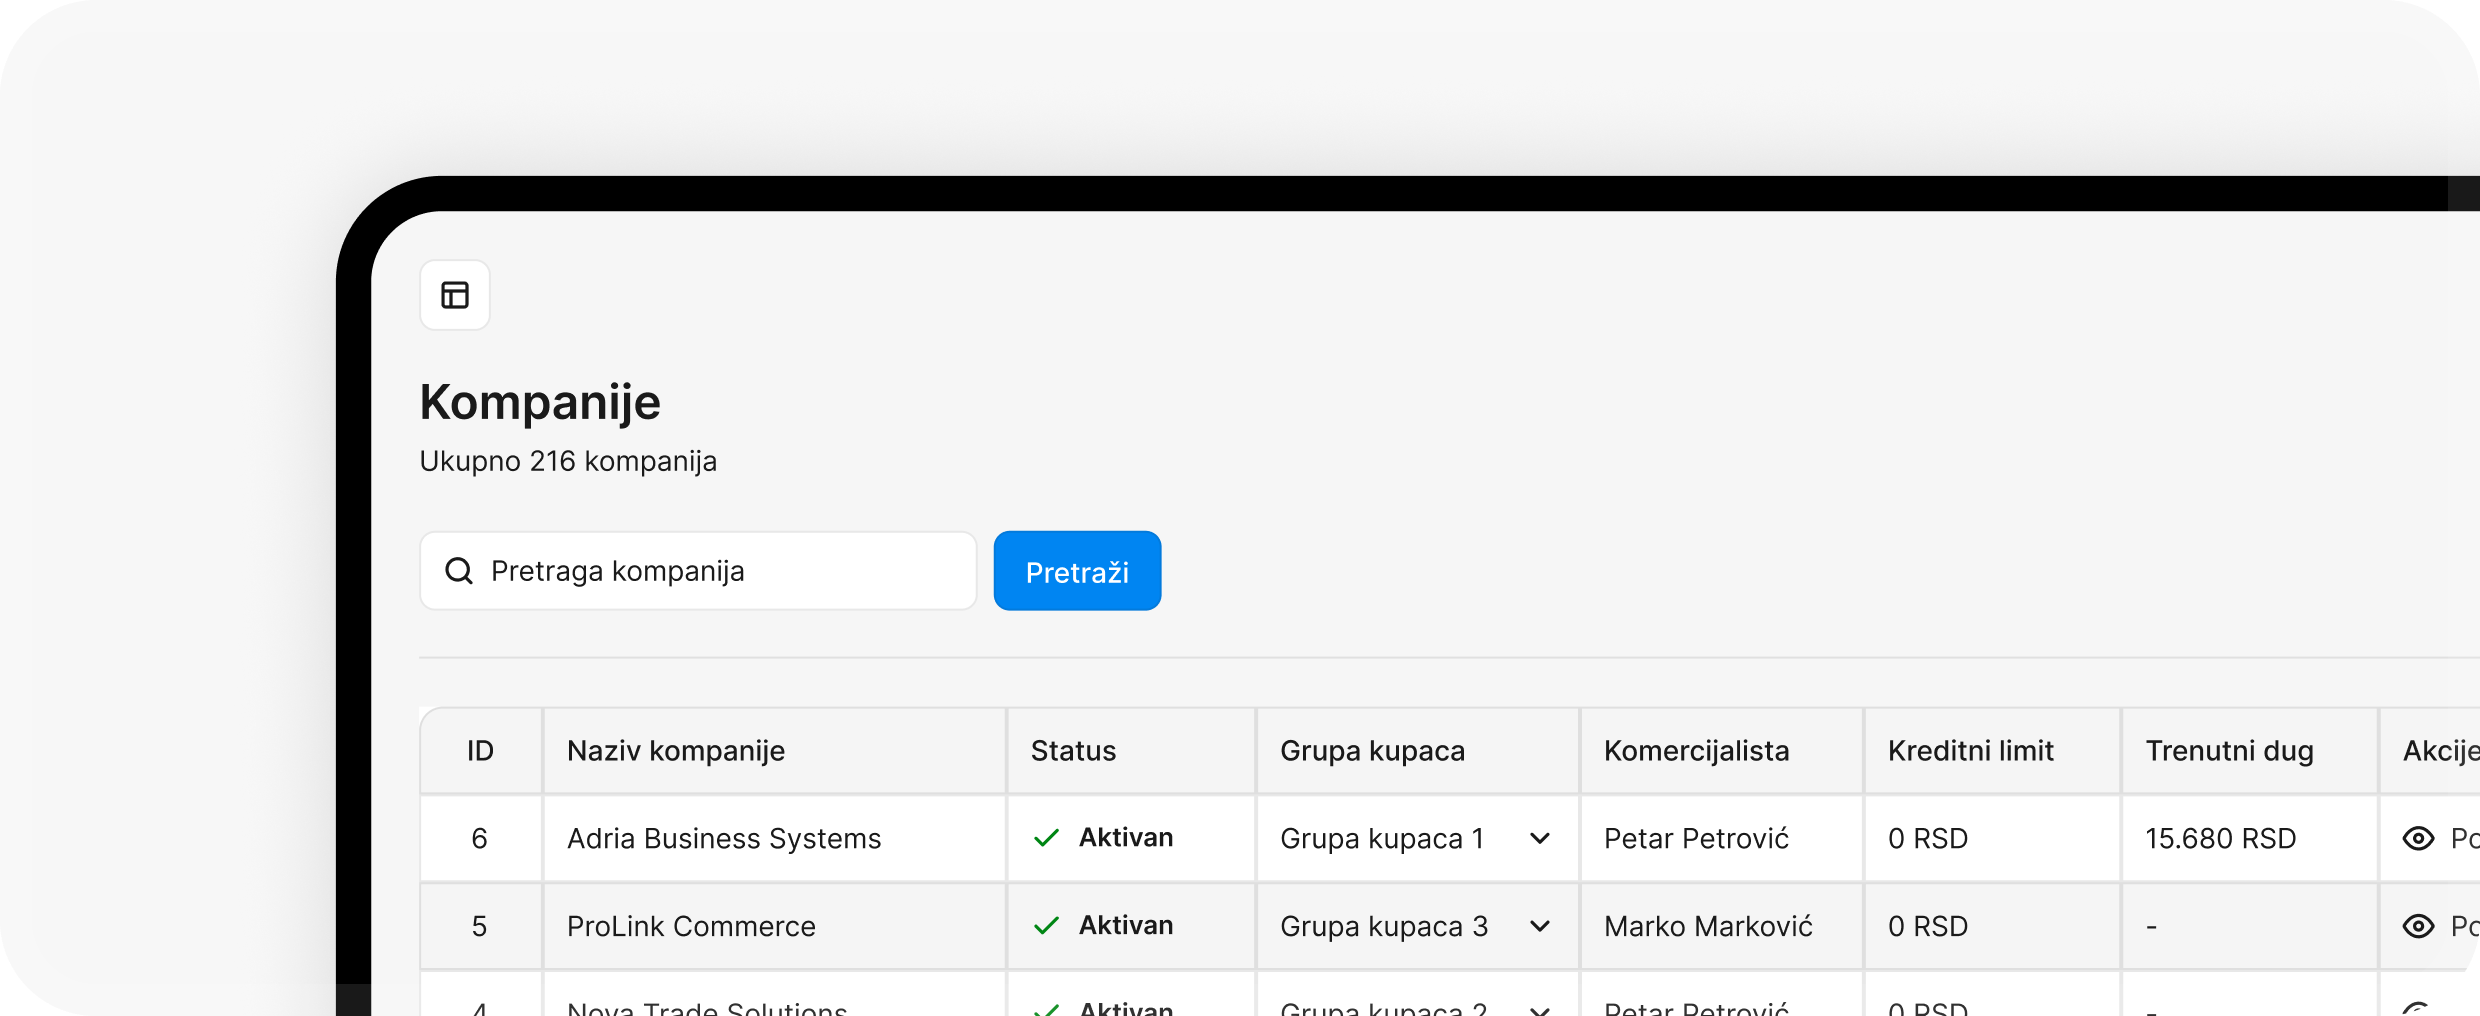Click Aktivan status for ProLink Commerce
Image resolution: width=2480 pixels, height=1016 pixels.
pos(1126,926)
